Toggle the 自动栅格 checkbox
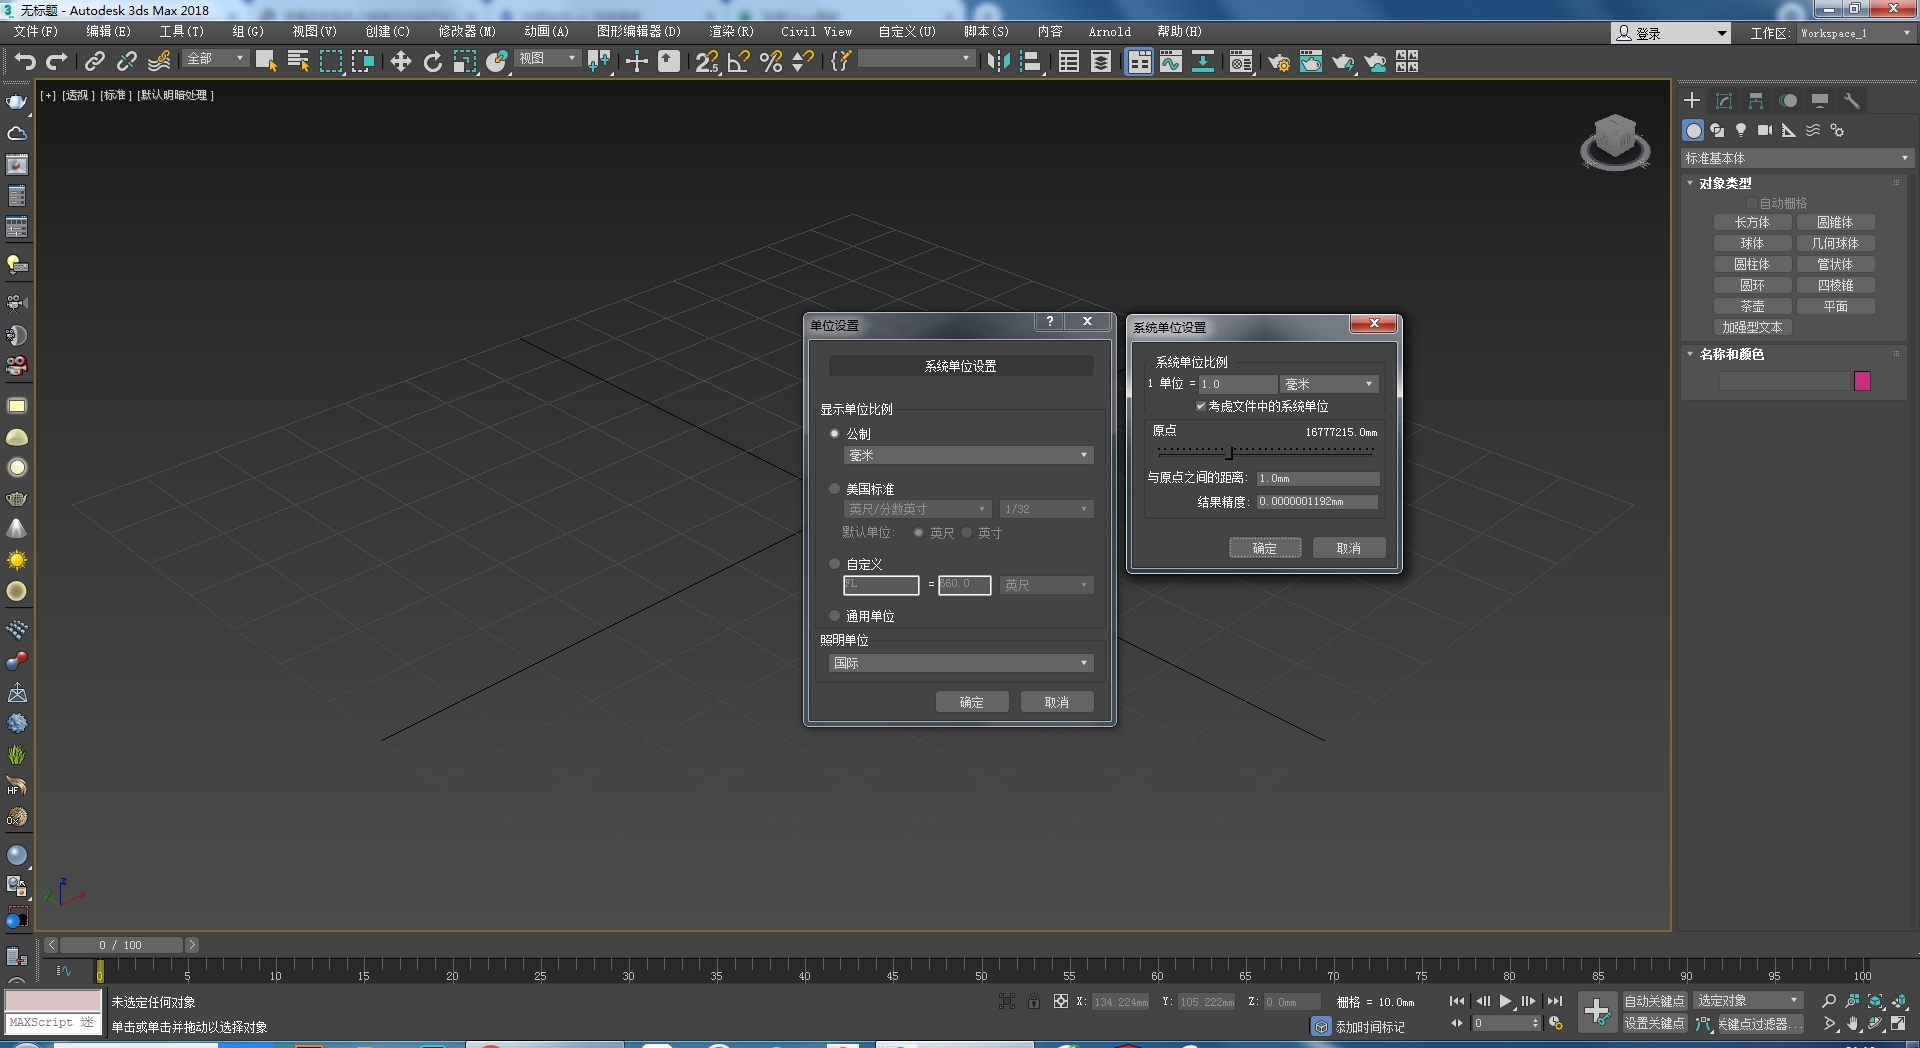The width and height of the screenshot is (1920, 1048). tap(1751, 203)
